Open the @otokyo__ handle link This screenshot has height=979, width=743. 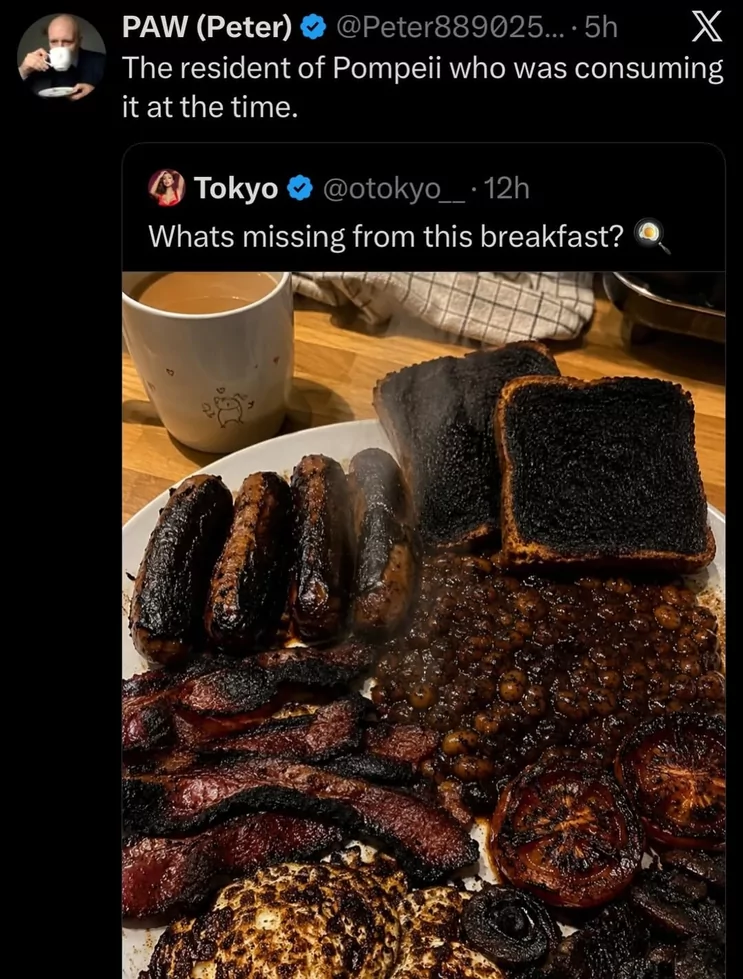click(394, 188)
